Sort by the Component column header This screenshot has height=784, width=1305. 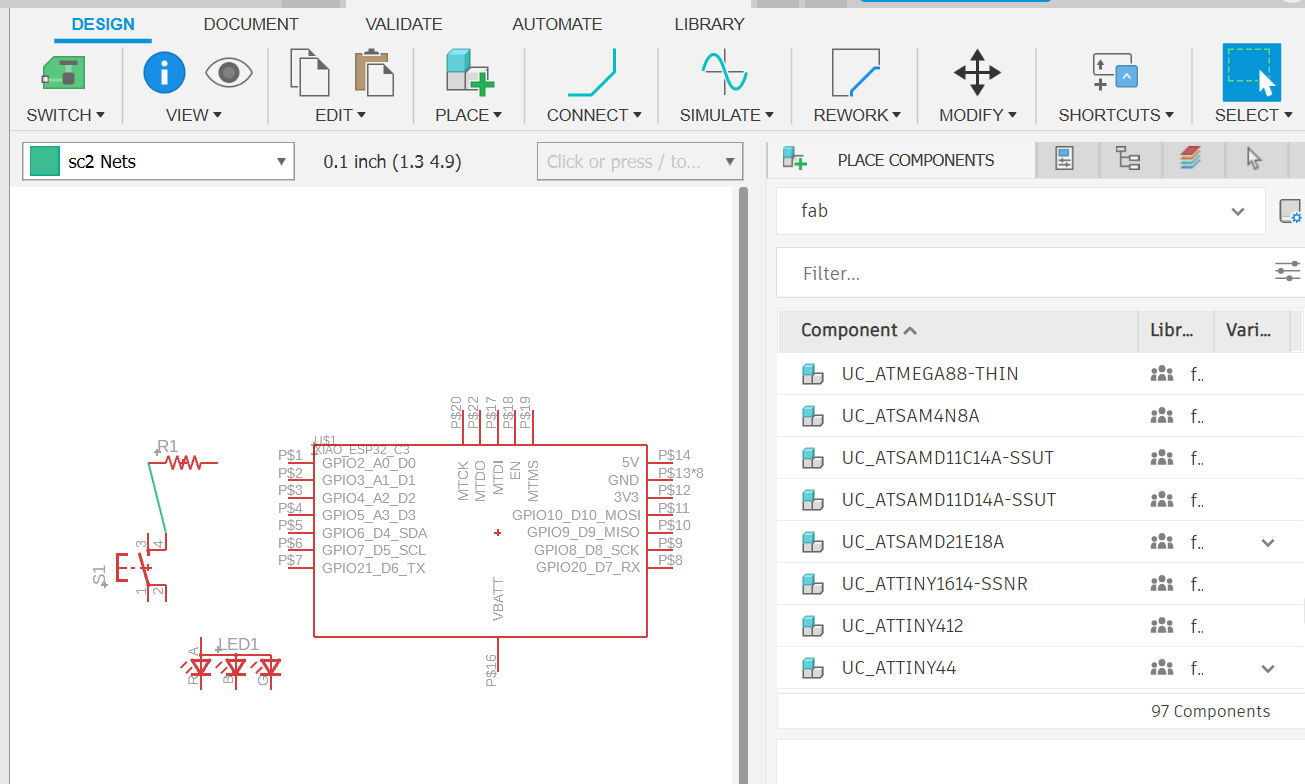tap(848, 330)
